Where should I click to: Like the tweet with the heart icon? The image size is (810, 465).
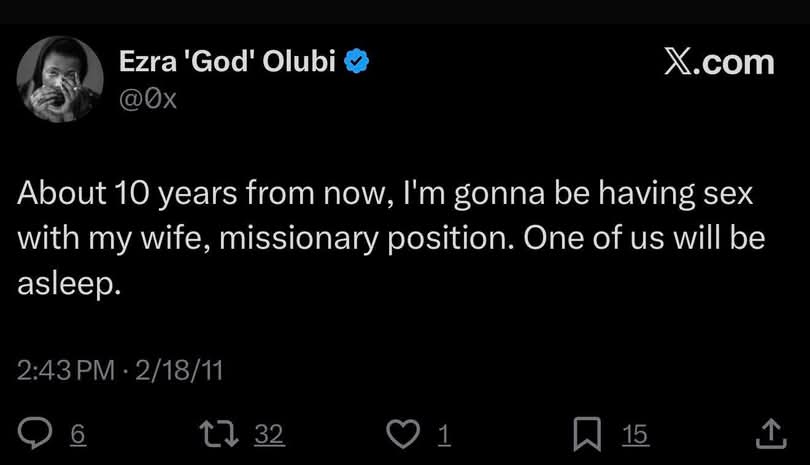pyautogui.click(x=403, y=433)
